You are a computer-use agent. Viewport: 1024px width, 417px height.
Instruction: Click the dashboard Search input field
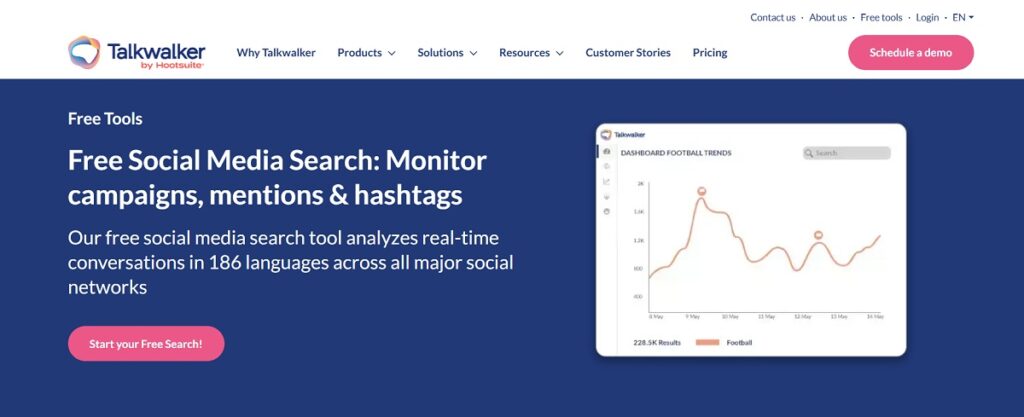[x=851, y=153]
